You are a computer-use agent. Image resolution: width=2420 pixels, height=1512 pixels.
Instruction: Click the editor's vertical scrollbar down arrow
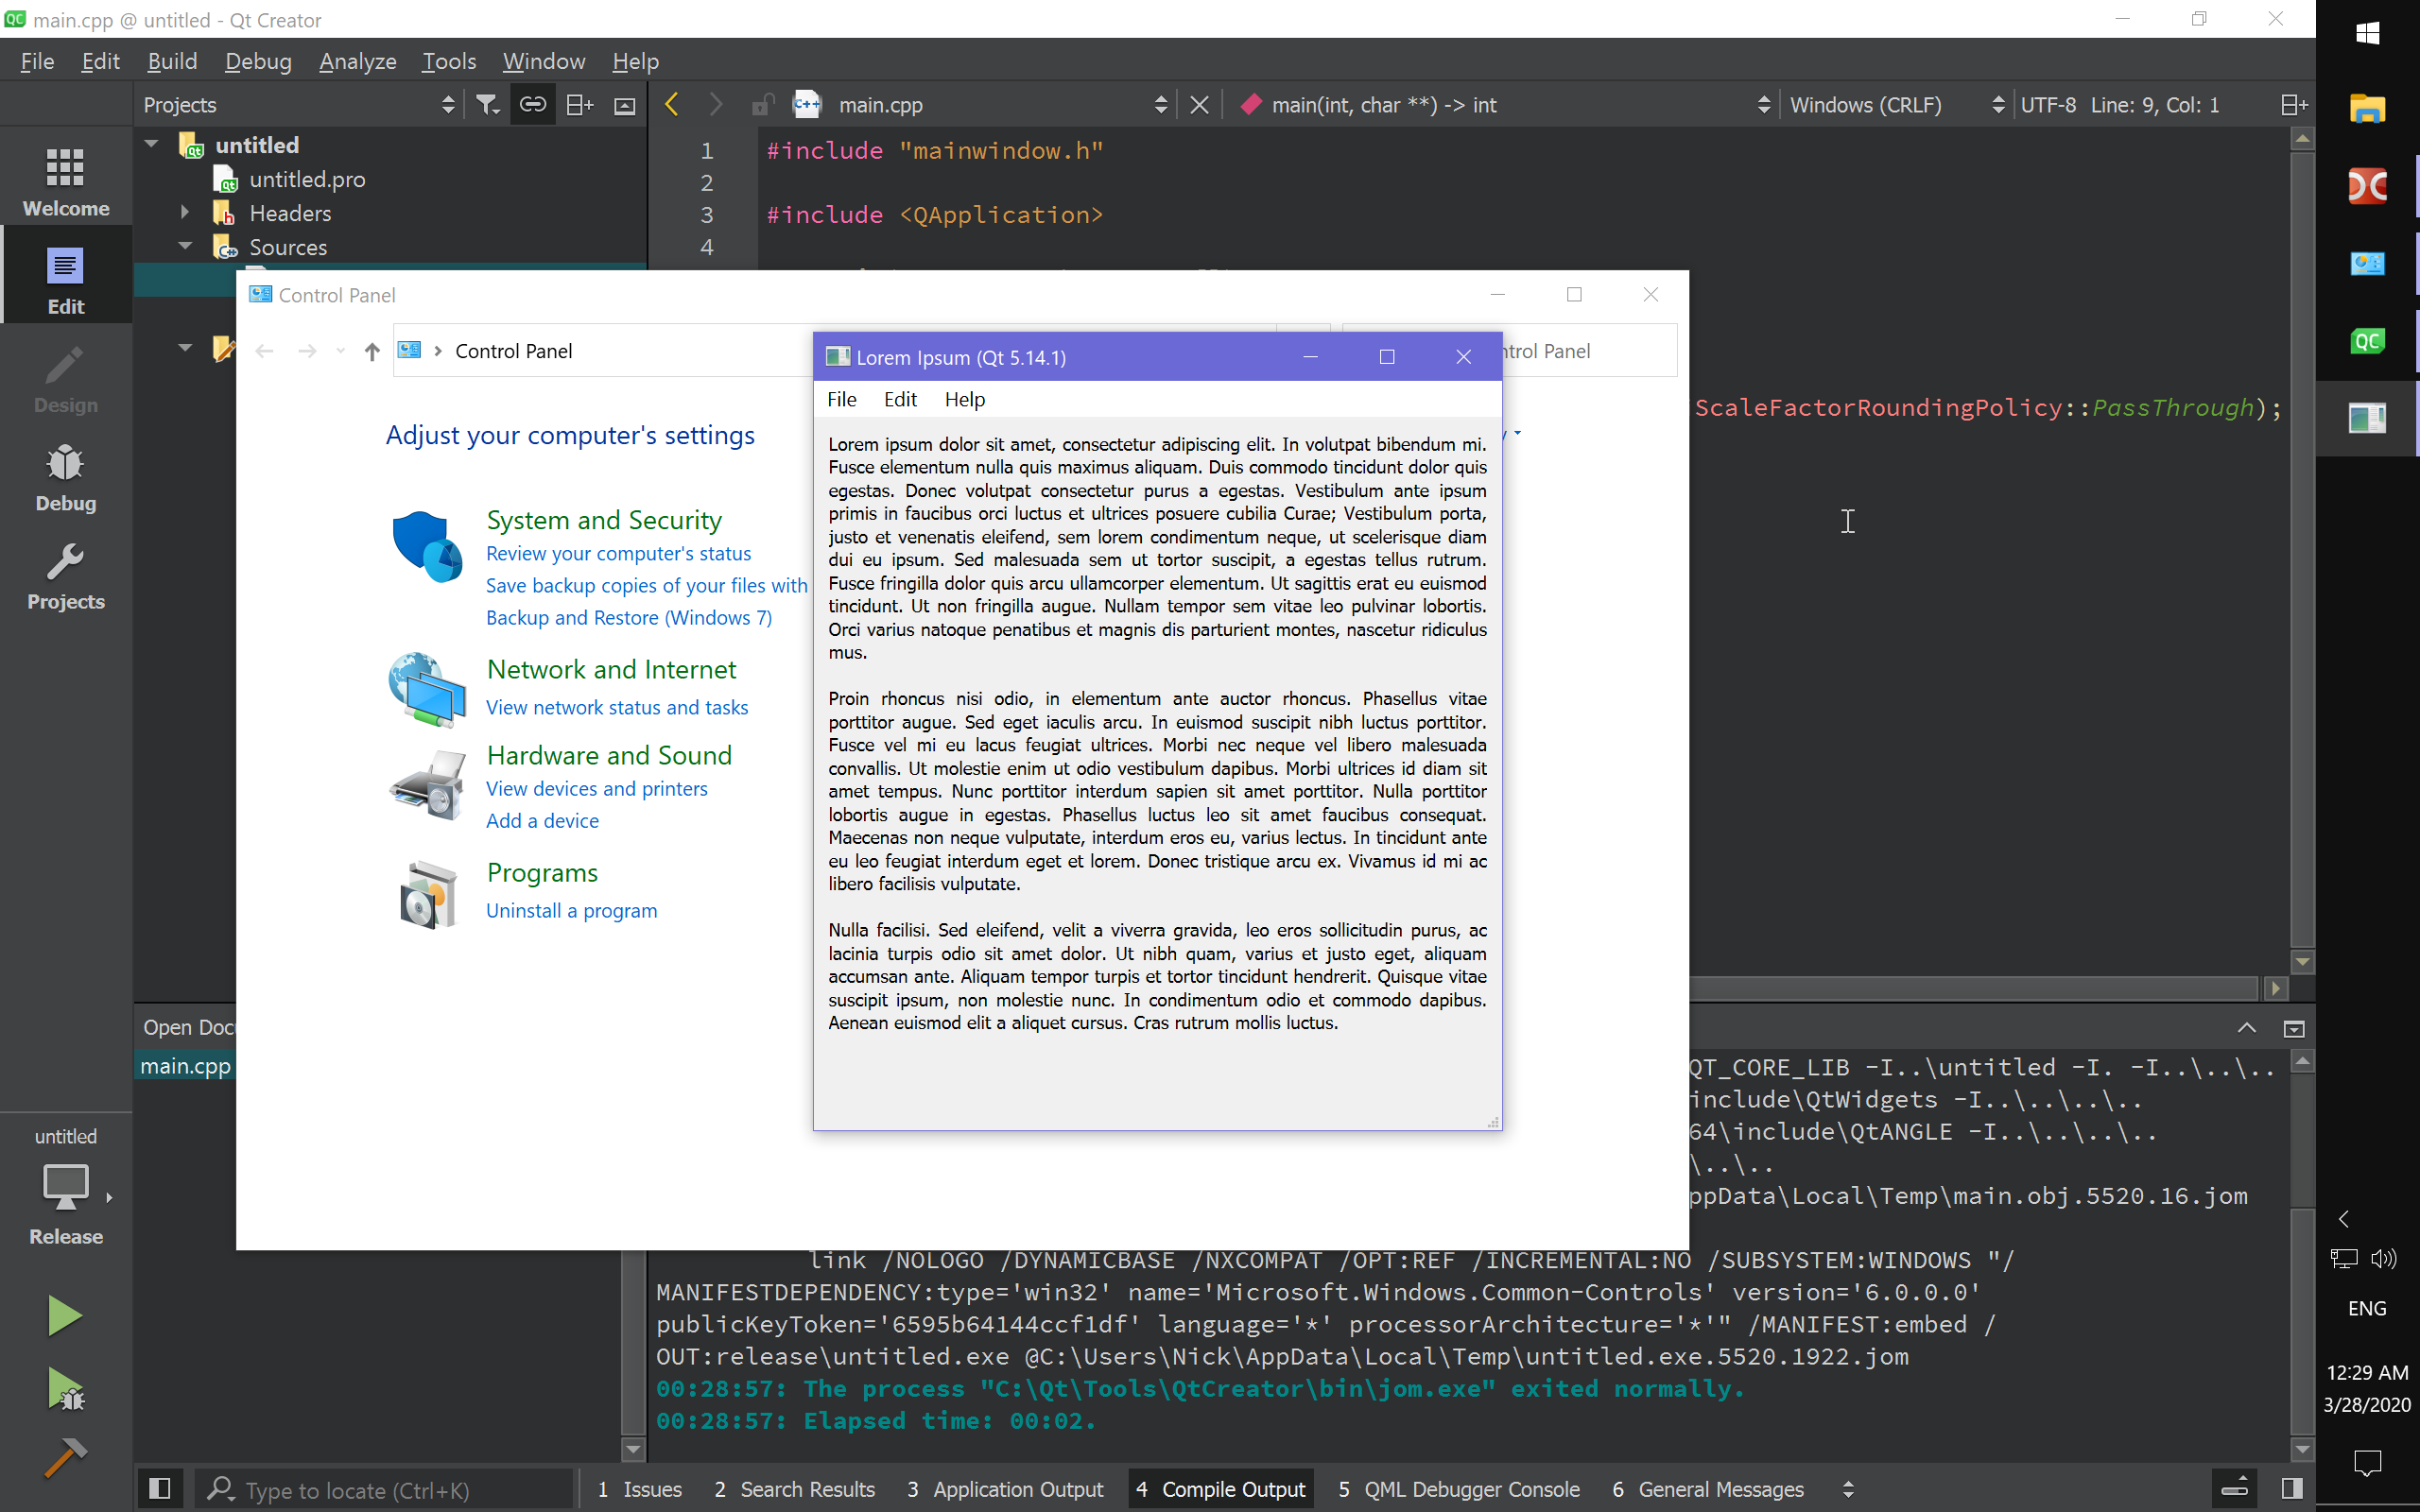(x=2302, y=961)
